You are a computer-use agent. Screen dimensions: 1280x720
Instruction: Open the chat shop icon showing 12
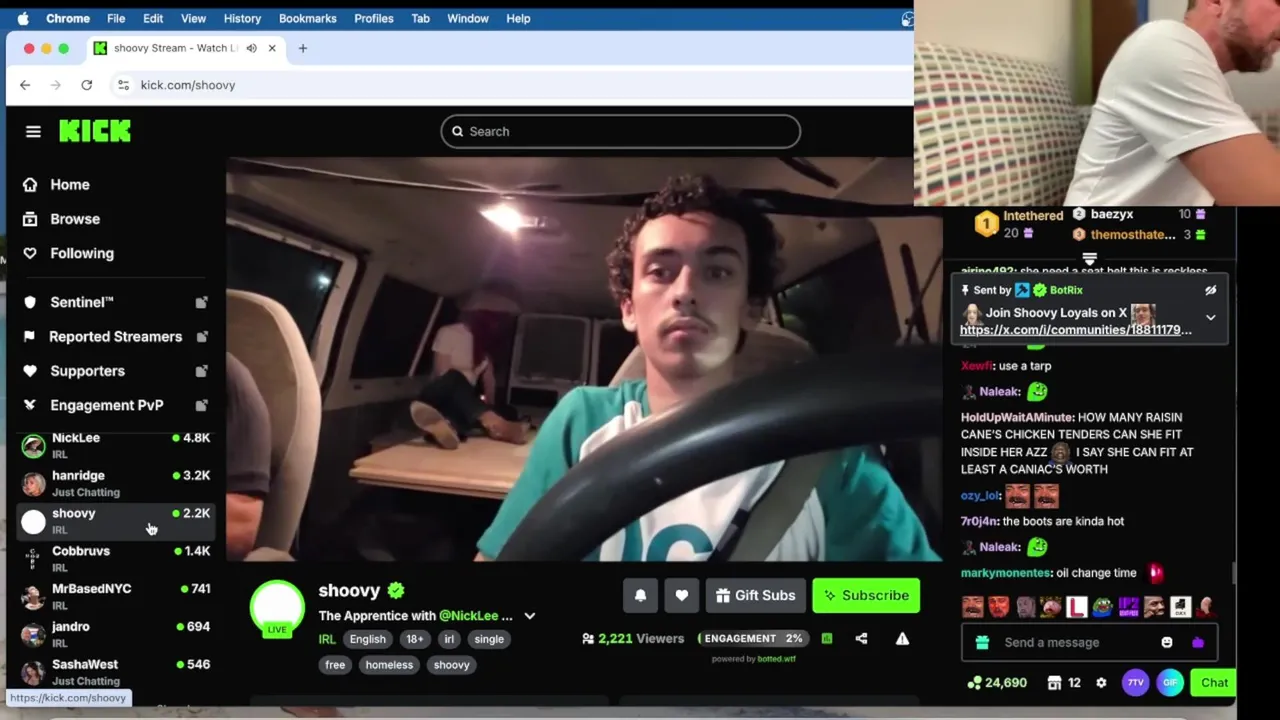(1064, 683)
